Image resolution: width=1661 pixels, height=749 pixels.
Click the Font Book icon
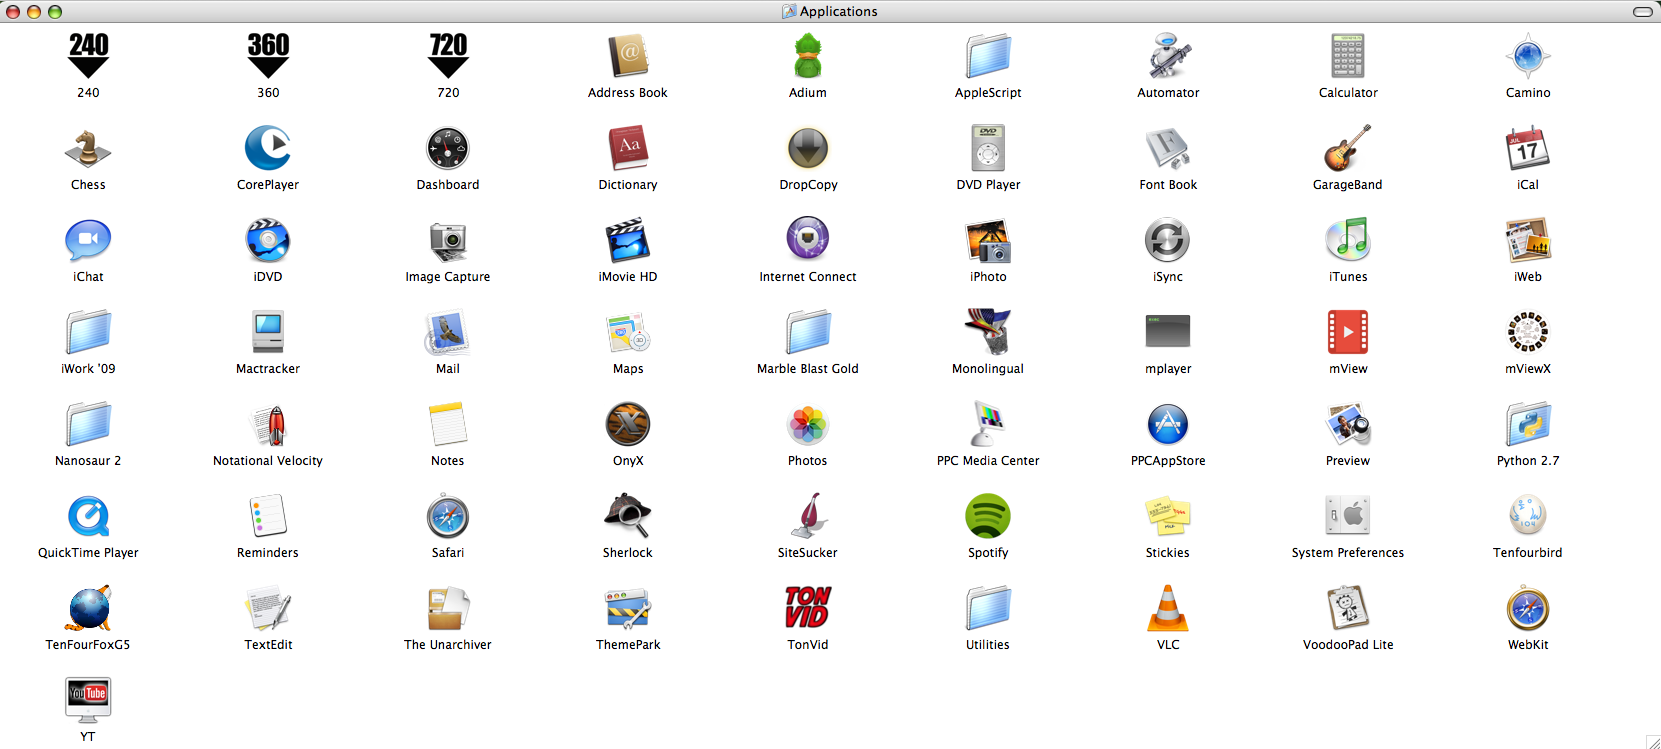1168,148
